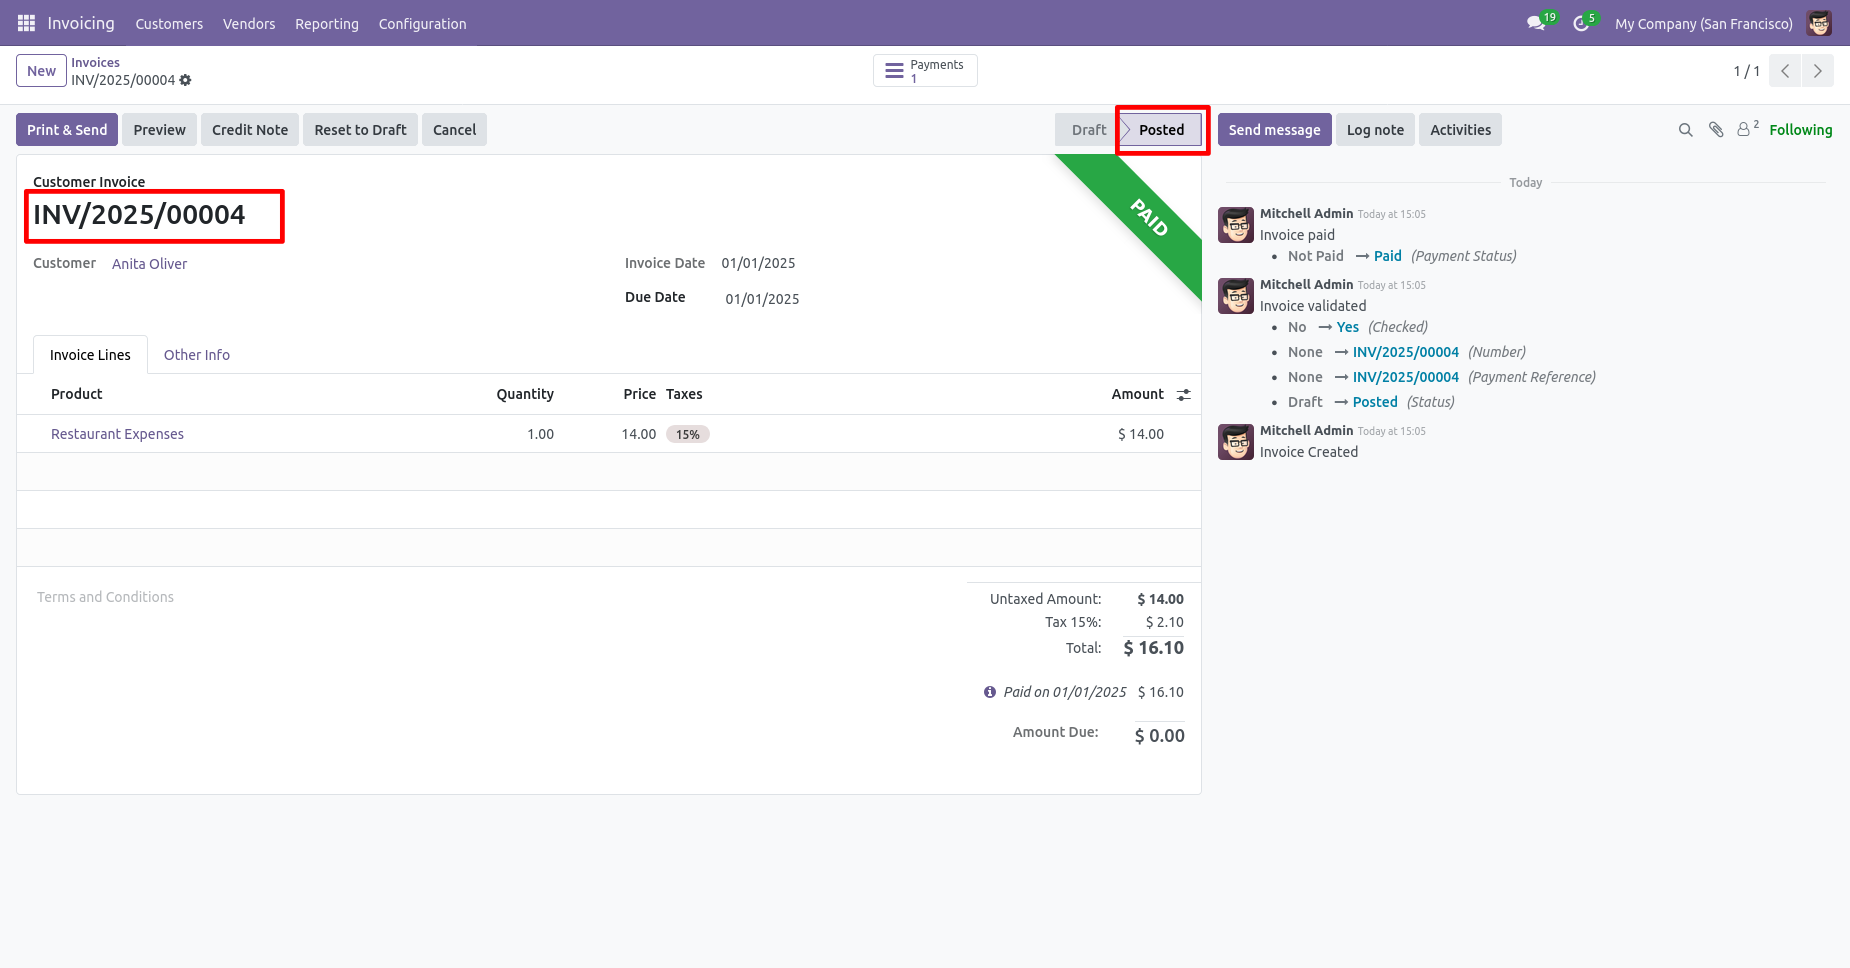Screen dimensions: 1850x968
Task: Open Activities in chatter
Action: click(1460, 130)
